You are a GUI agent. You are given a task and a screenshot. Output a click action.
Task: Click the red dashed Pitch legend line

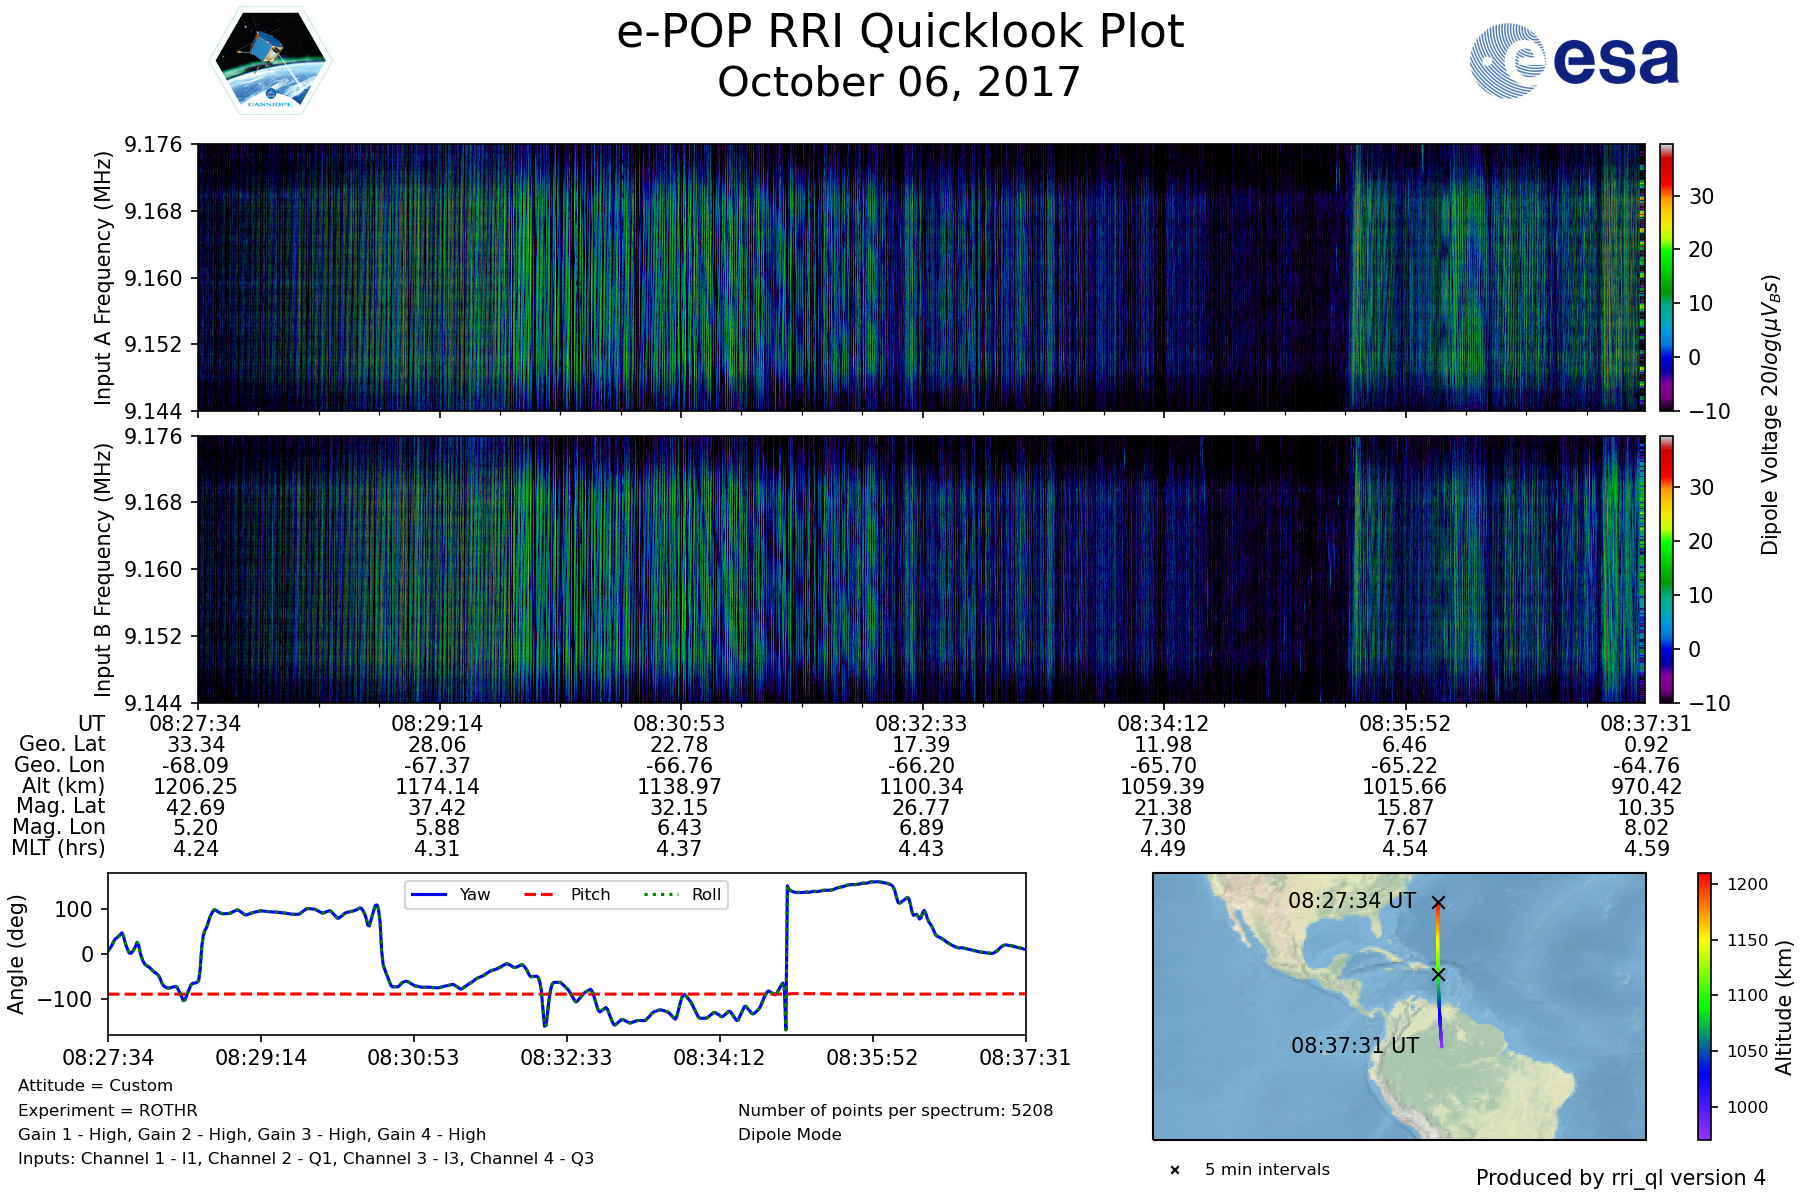tap(540, 894)
